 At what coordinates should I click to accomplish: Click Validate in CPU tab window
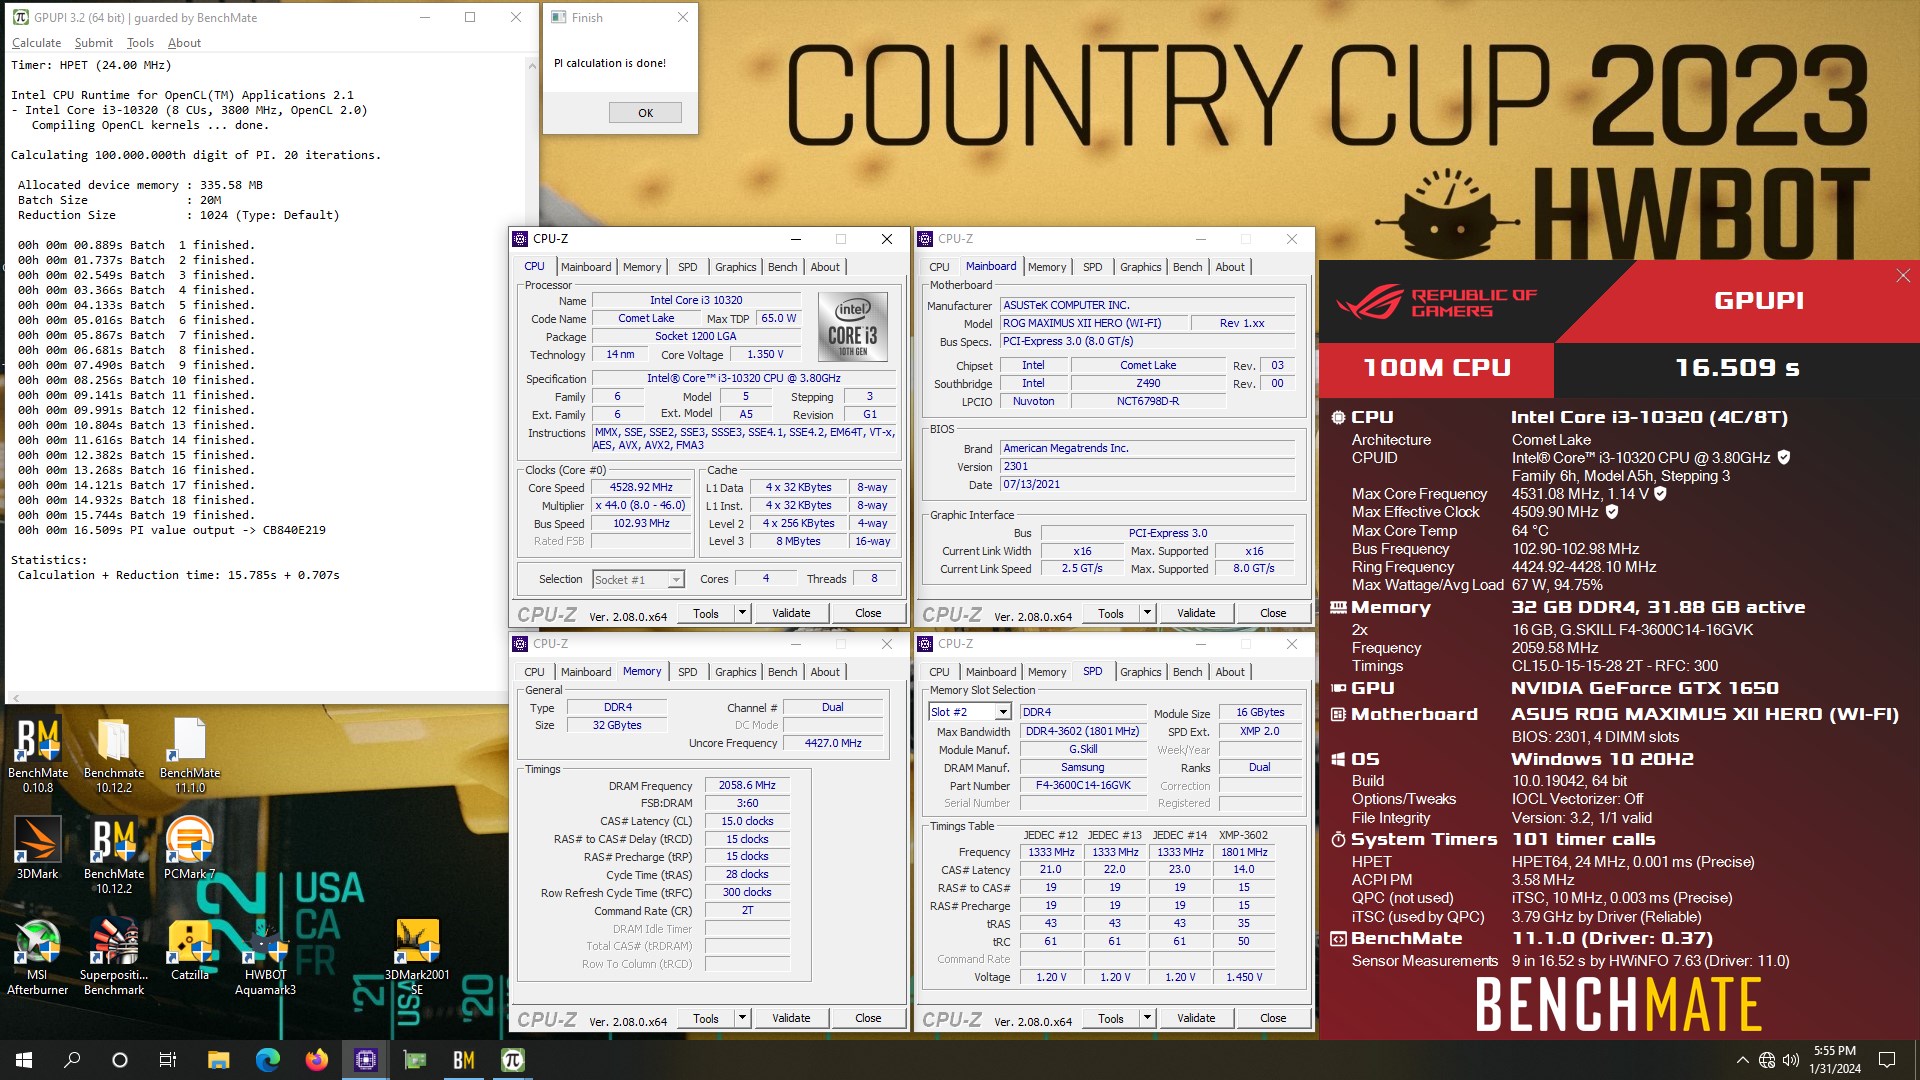pos(791,613)
